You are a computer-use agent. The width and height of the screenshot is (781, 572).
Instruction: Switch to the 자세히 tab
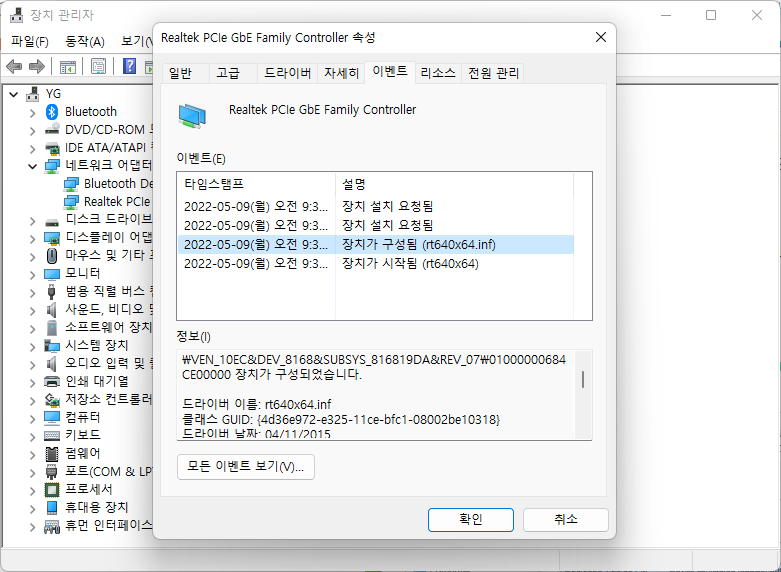click(x=341, y=73)
